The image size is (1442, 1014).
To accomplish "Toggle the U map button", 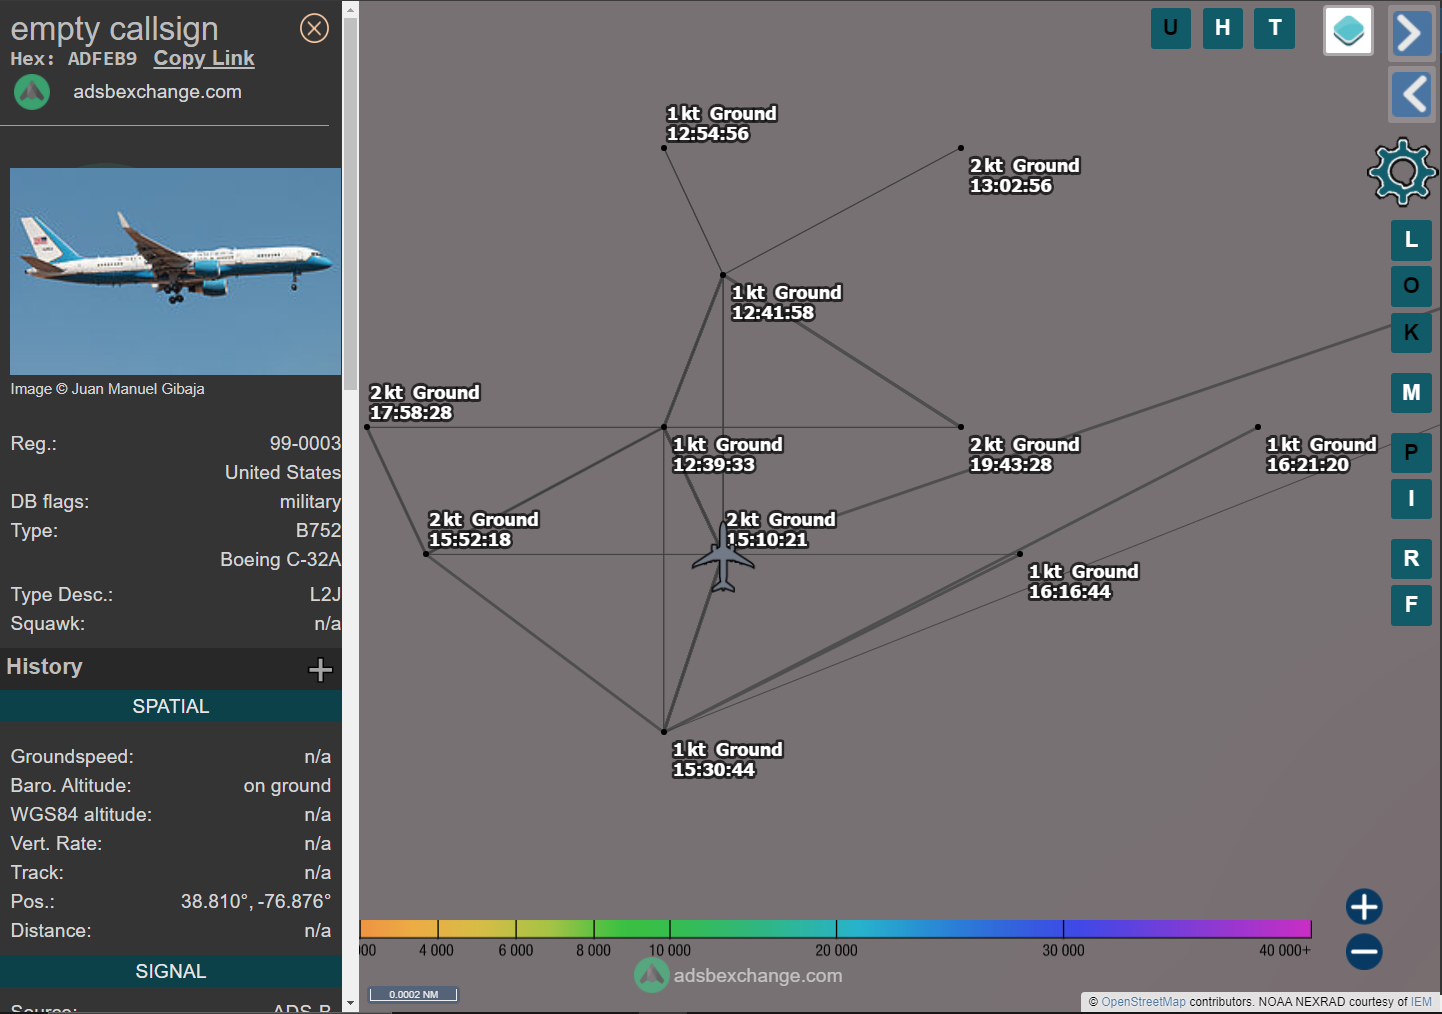I will [x=1171, y=28].
